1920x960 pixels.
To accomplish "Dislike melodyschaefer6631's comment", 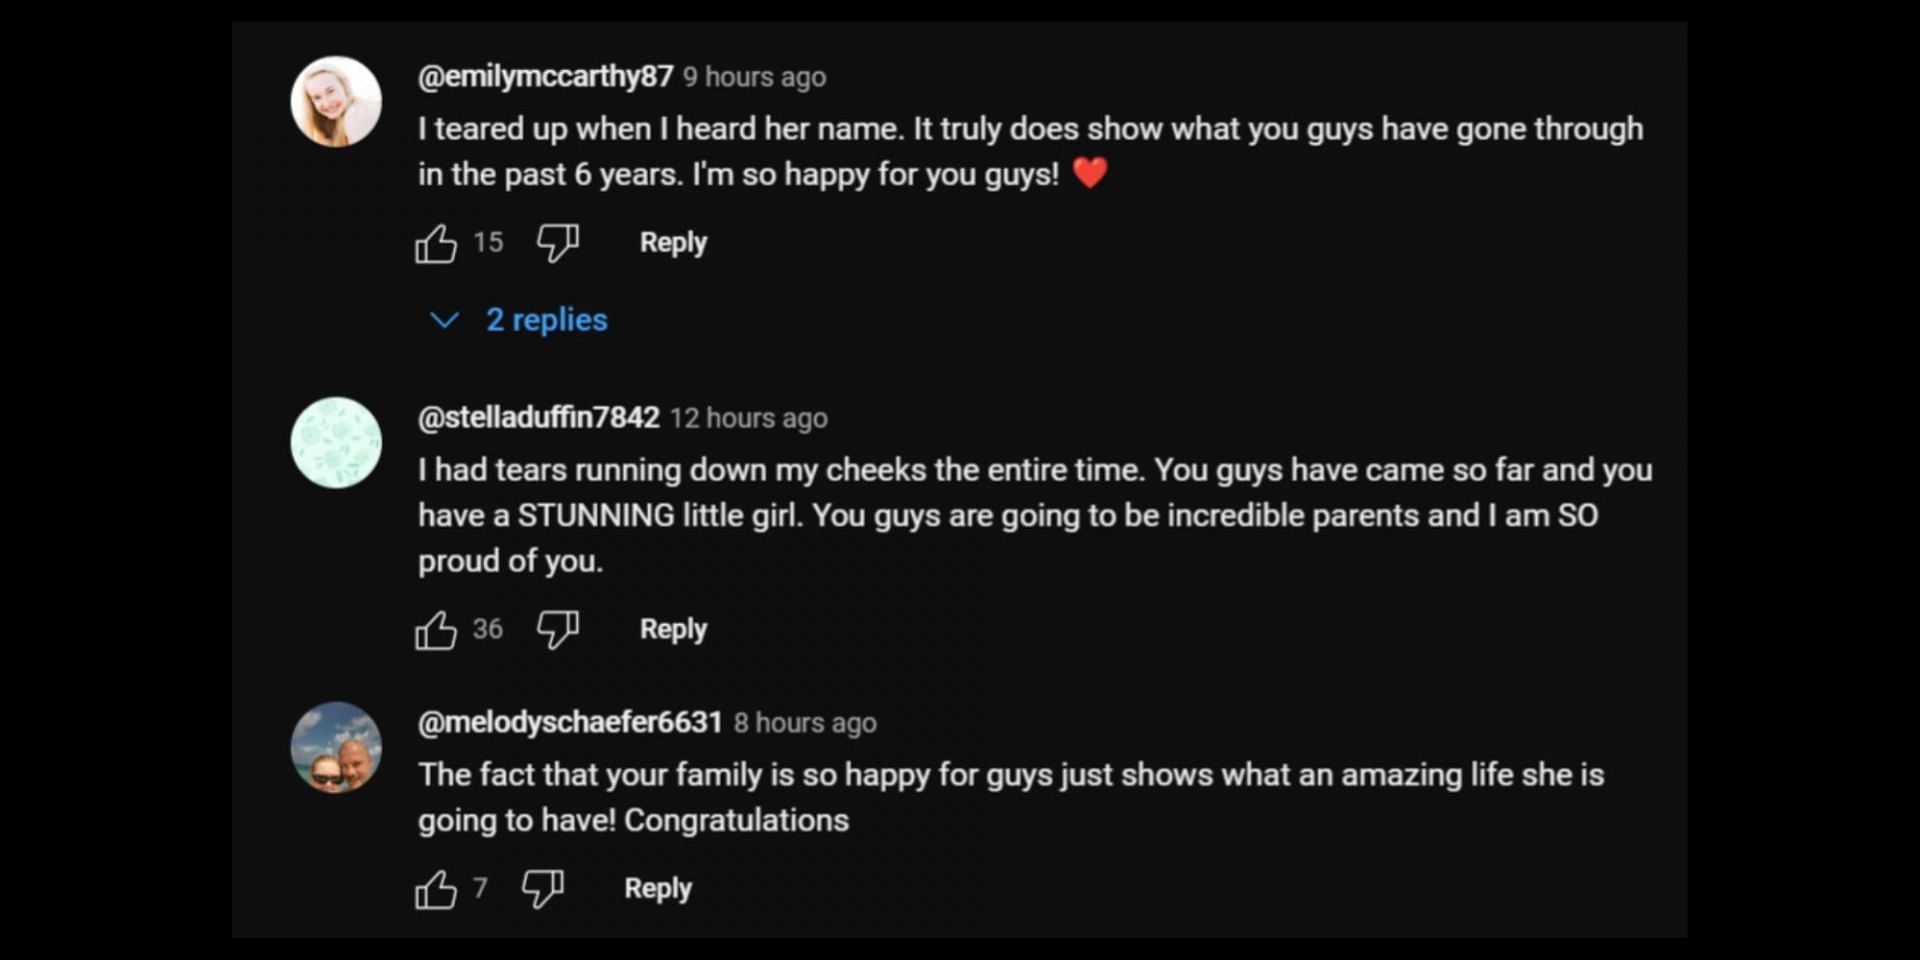I will [542, 888].
